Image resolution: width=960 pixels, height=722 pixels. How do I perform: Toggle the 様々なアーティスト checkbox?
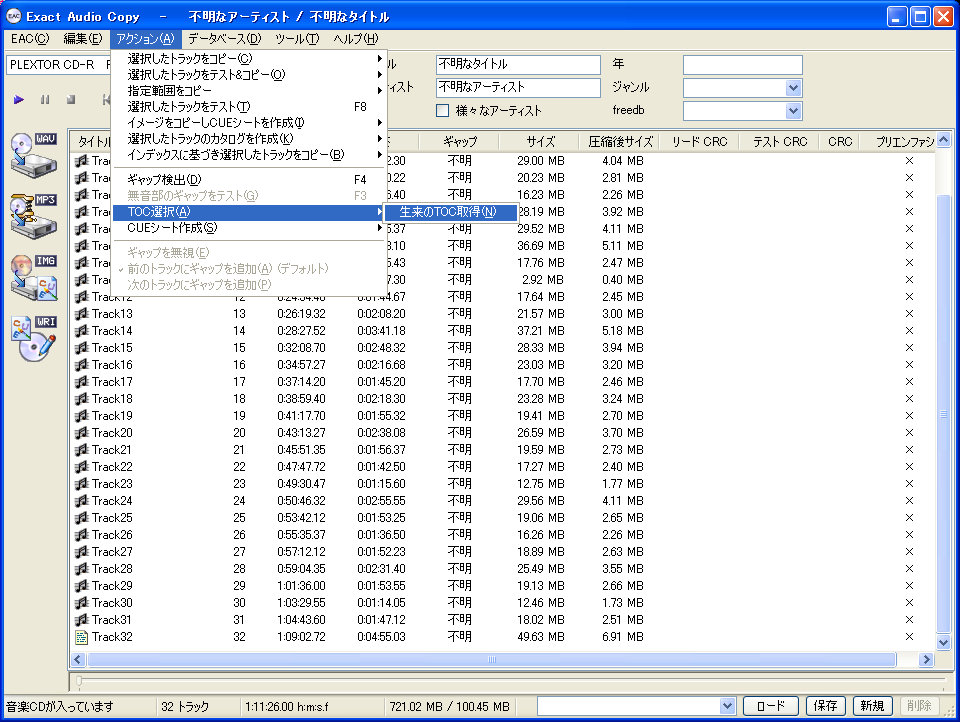pos(443,111)
